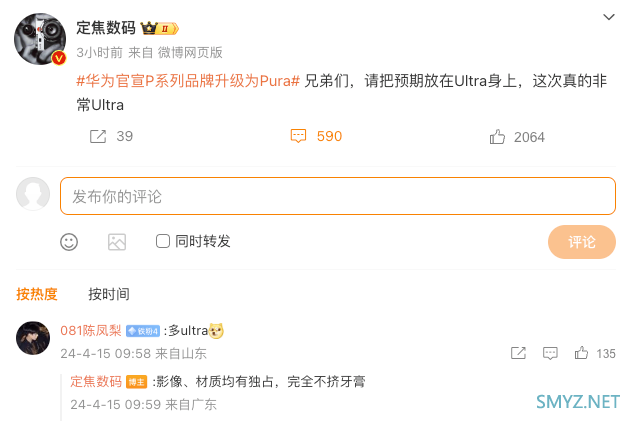This screenshot has width=633, height=421.
Task: Expand the post options chevron menu
Action: [609, 17]
